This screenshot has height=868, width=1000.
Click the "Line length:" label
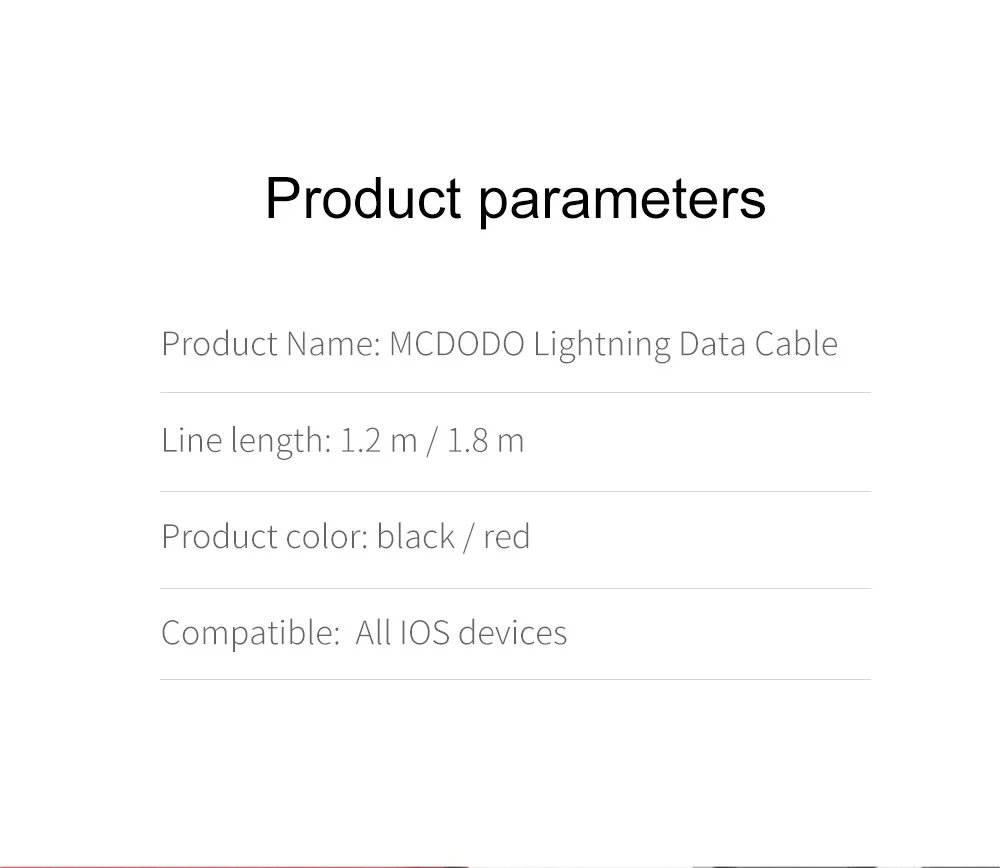[x=245, y=440]
